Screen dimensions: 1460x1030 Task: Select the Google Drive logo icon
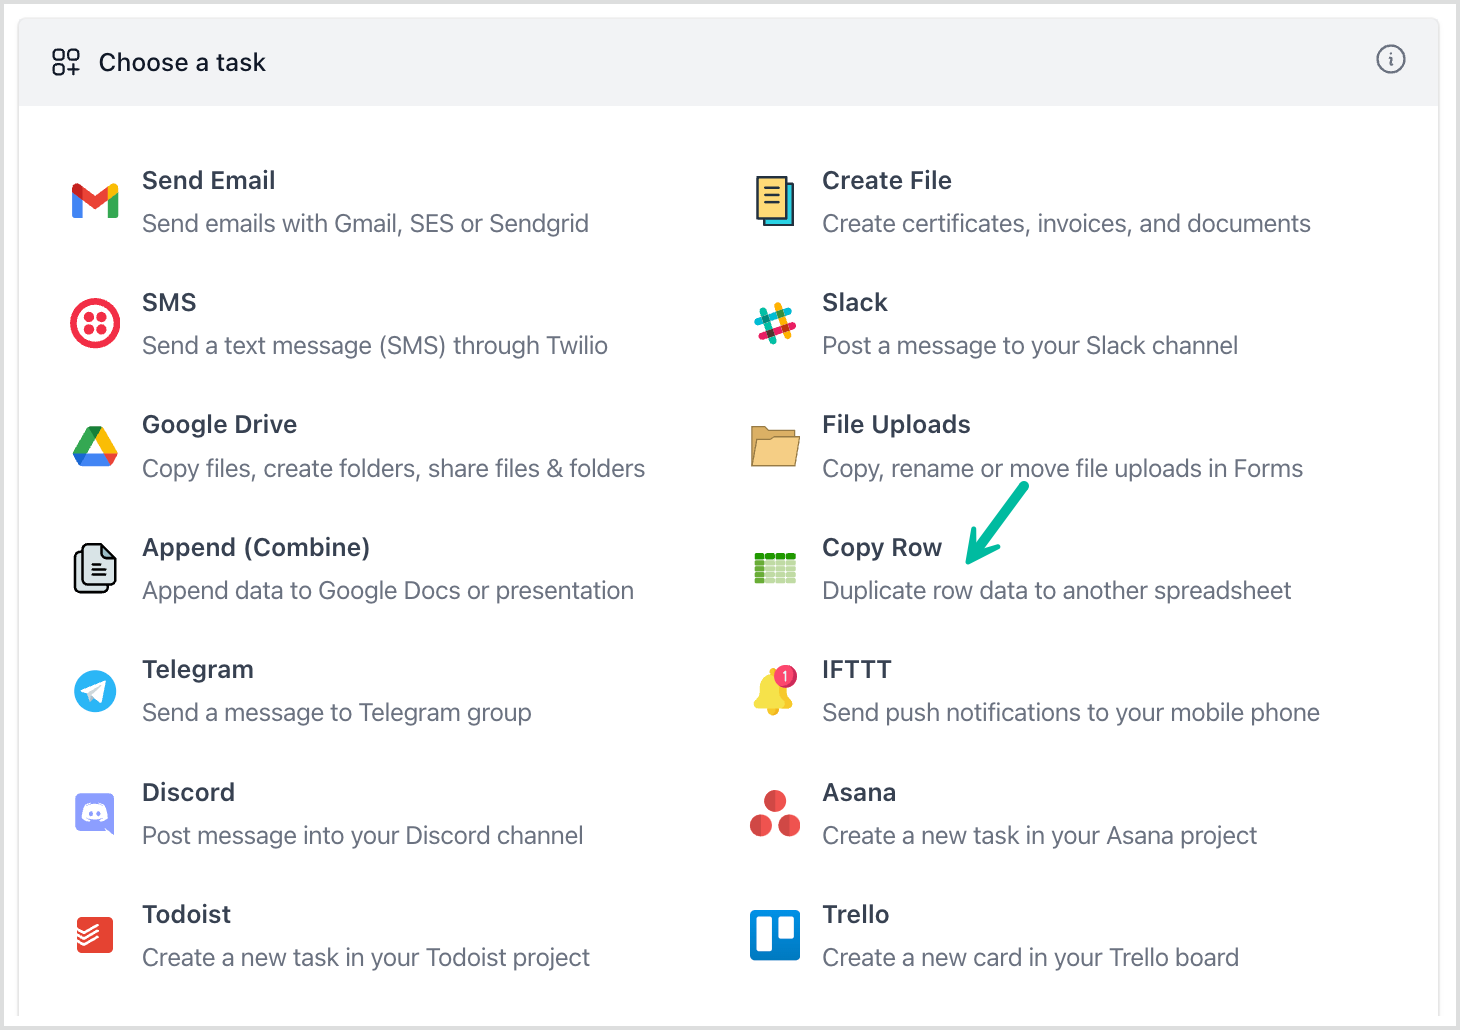[x=95, y=446]
